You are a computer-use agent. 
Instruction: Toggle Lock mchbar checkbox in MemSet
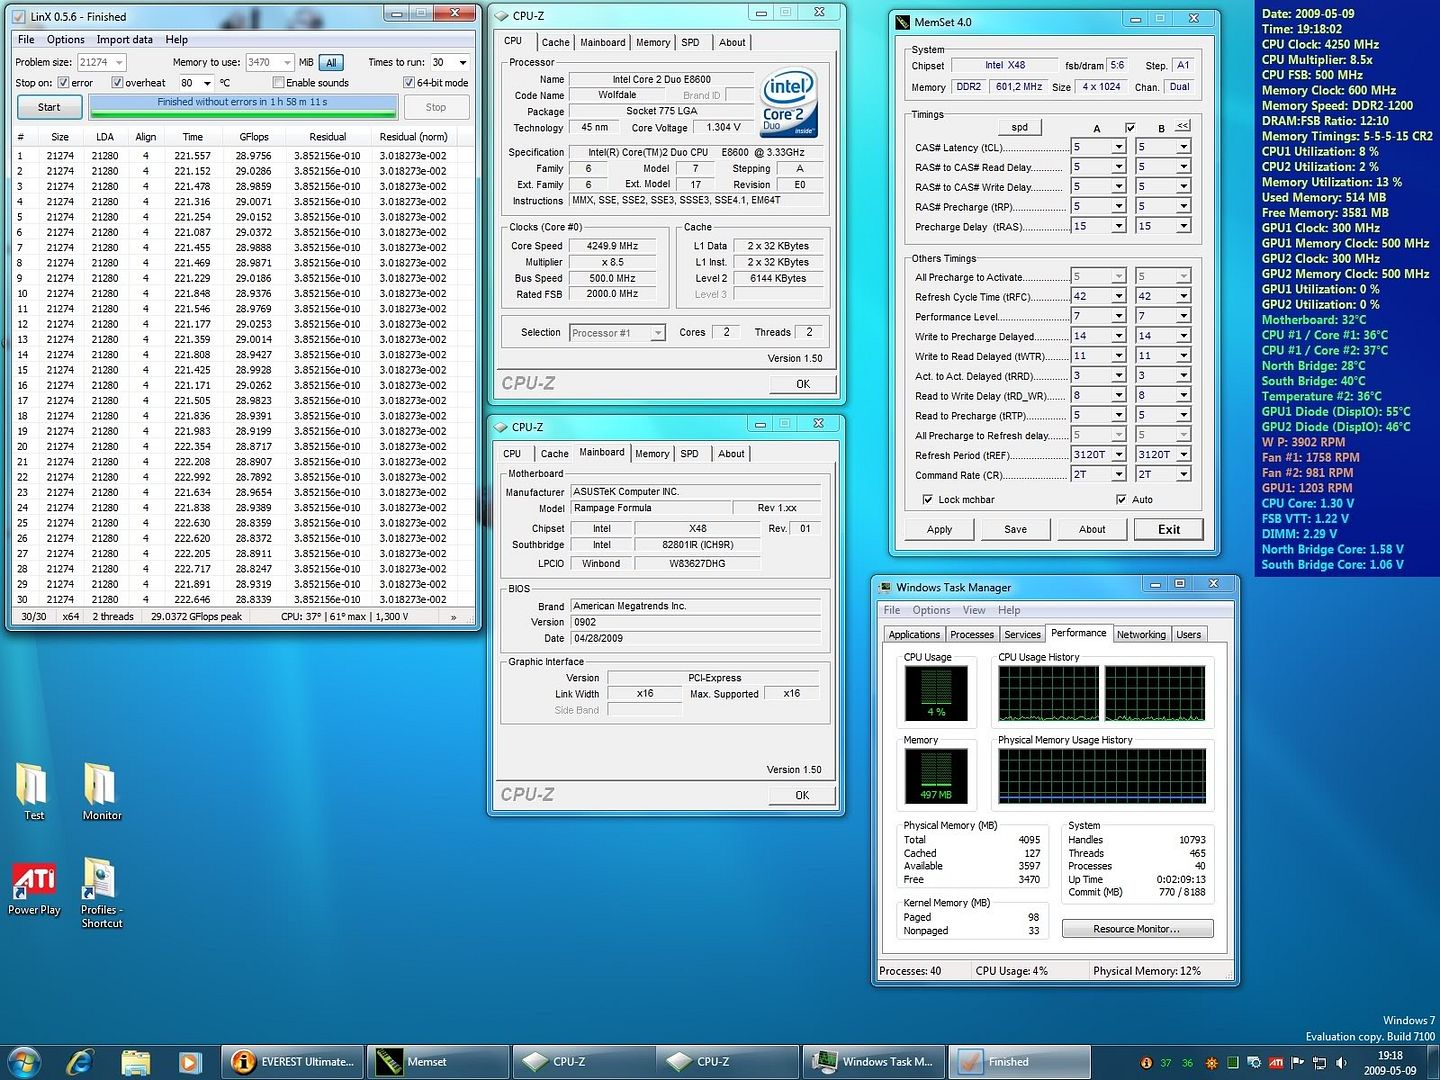928,500
